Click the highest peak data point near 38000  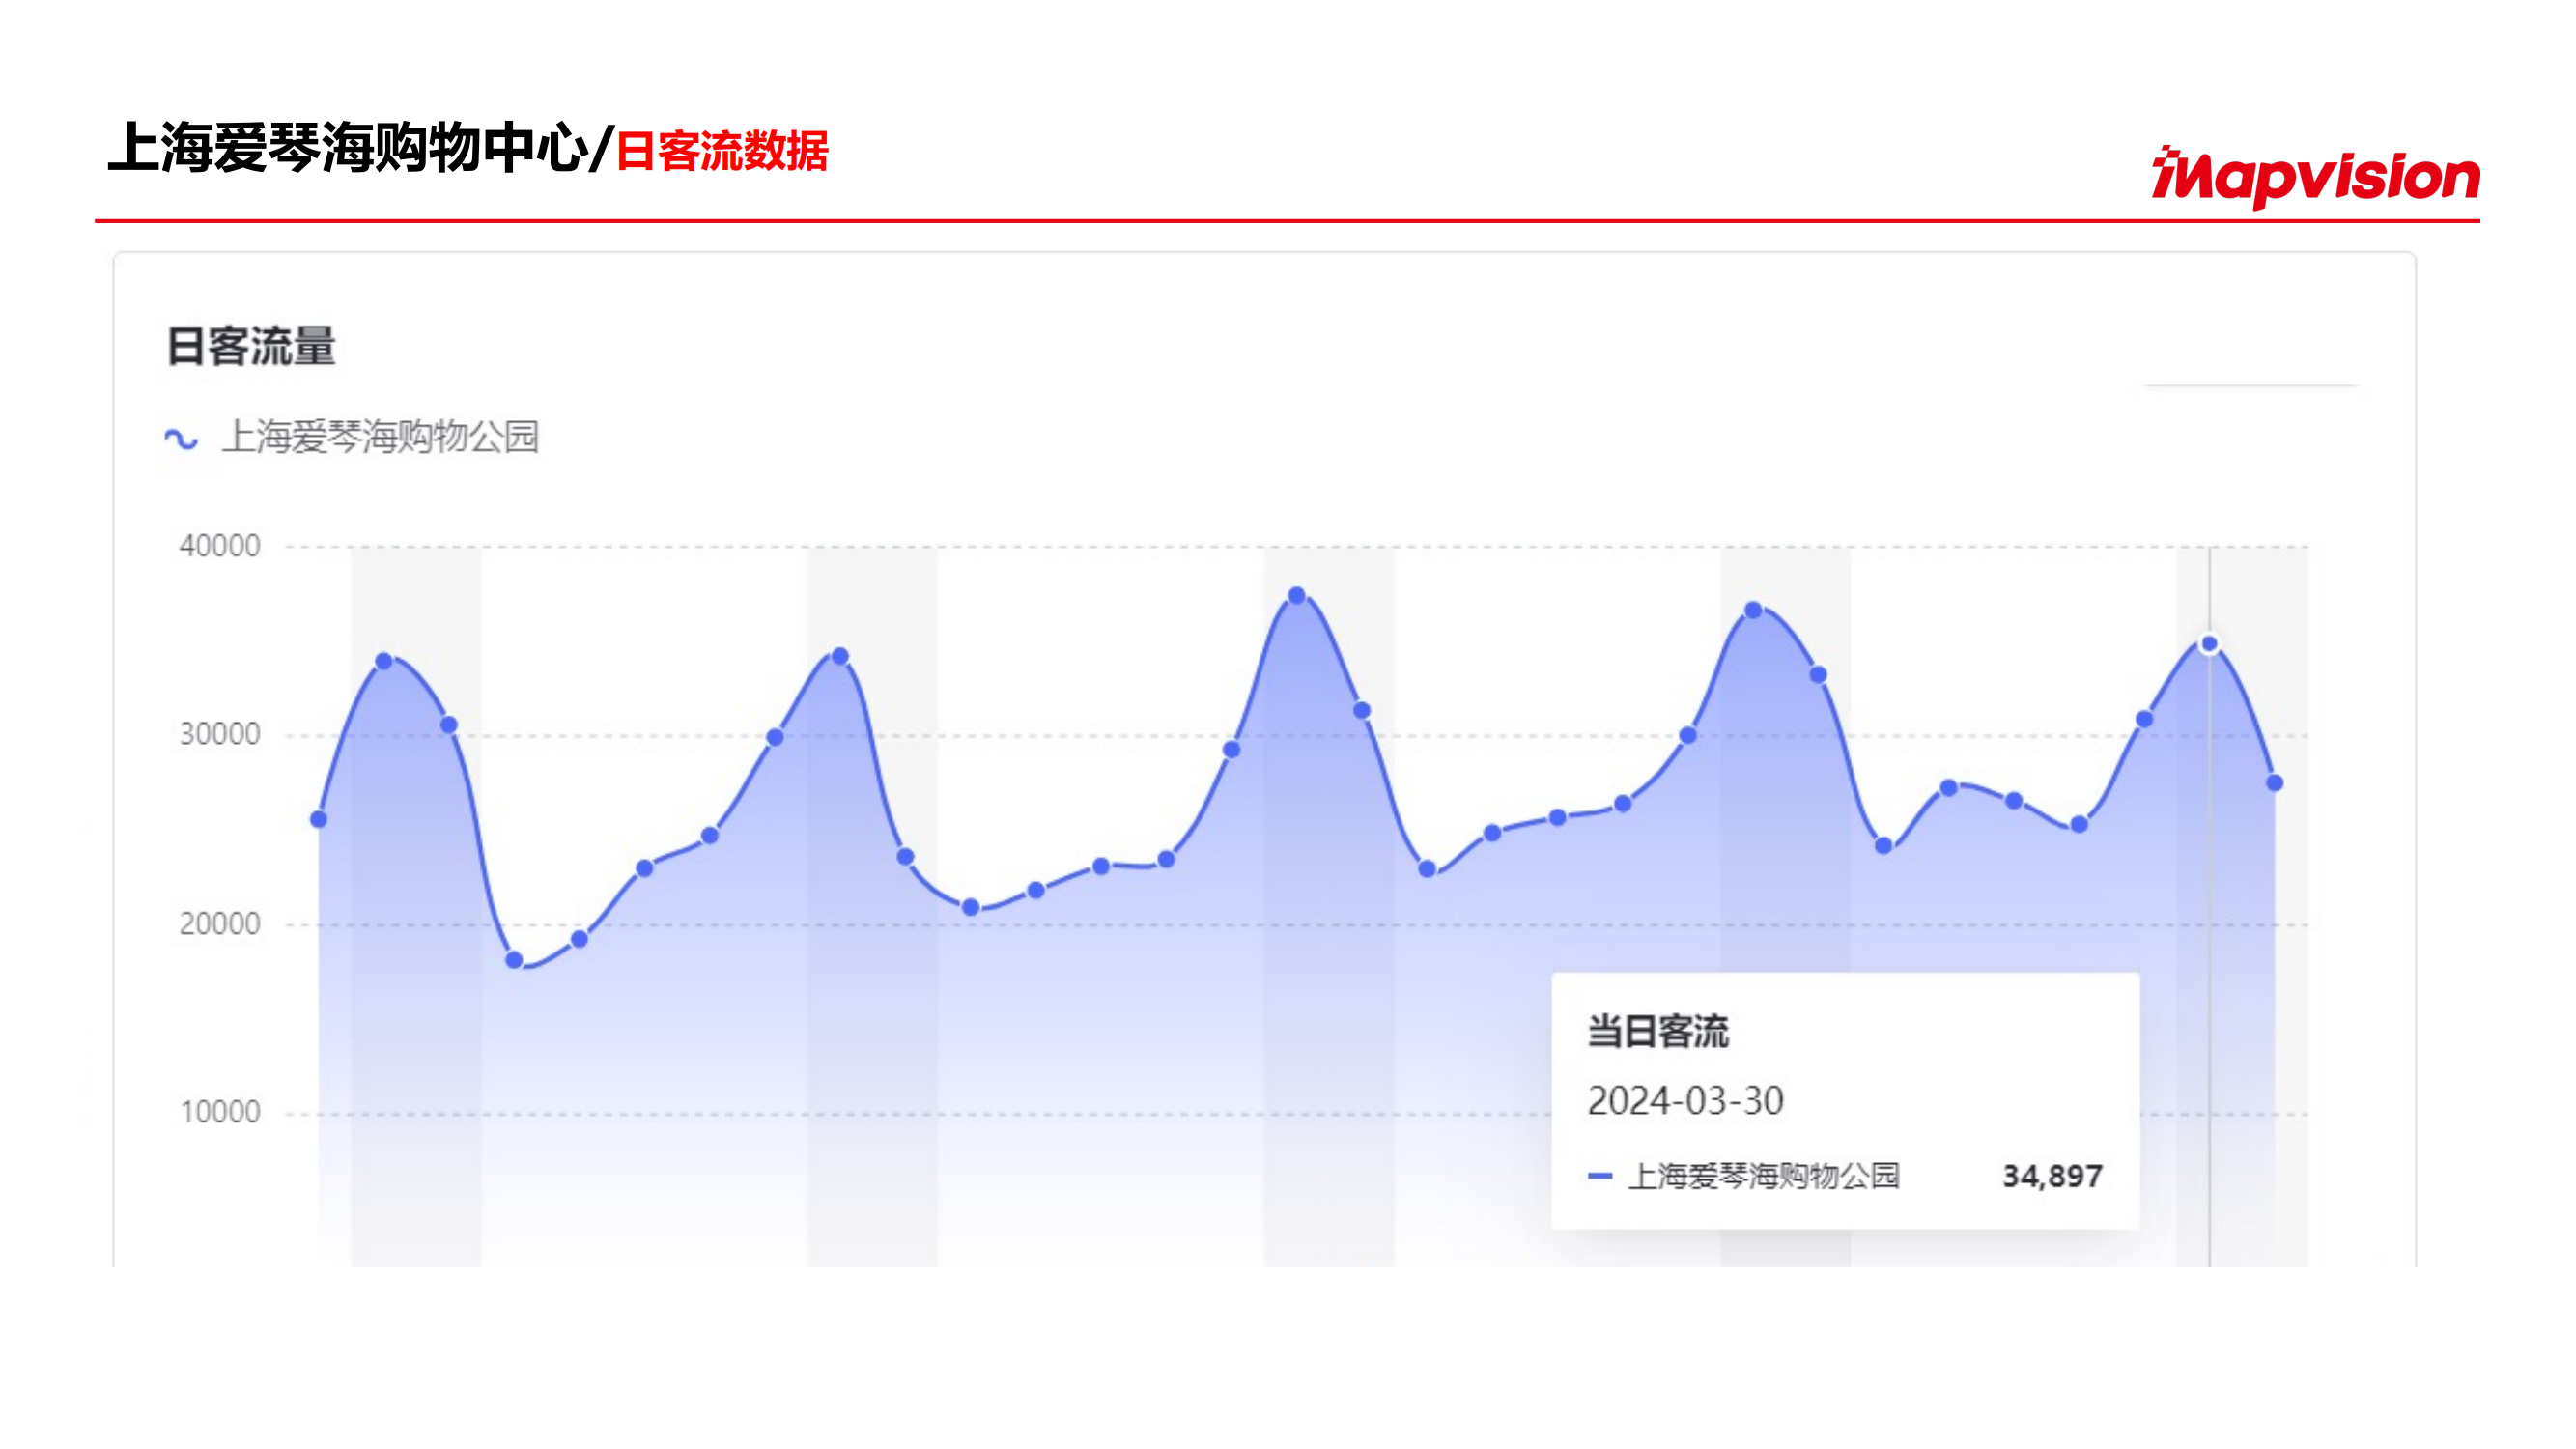[1297, 595]
